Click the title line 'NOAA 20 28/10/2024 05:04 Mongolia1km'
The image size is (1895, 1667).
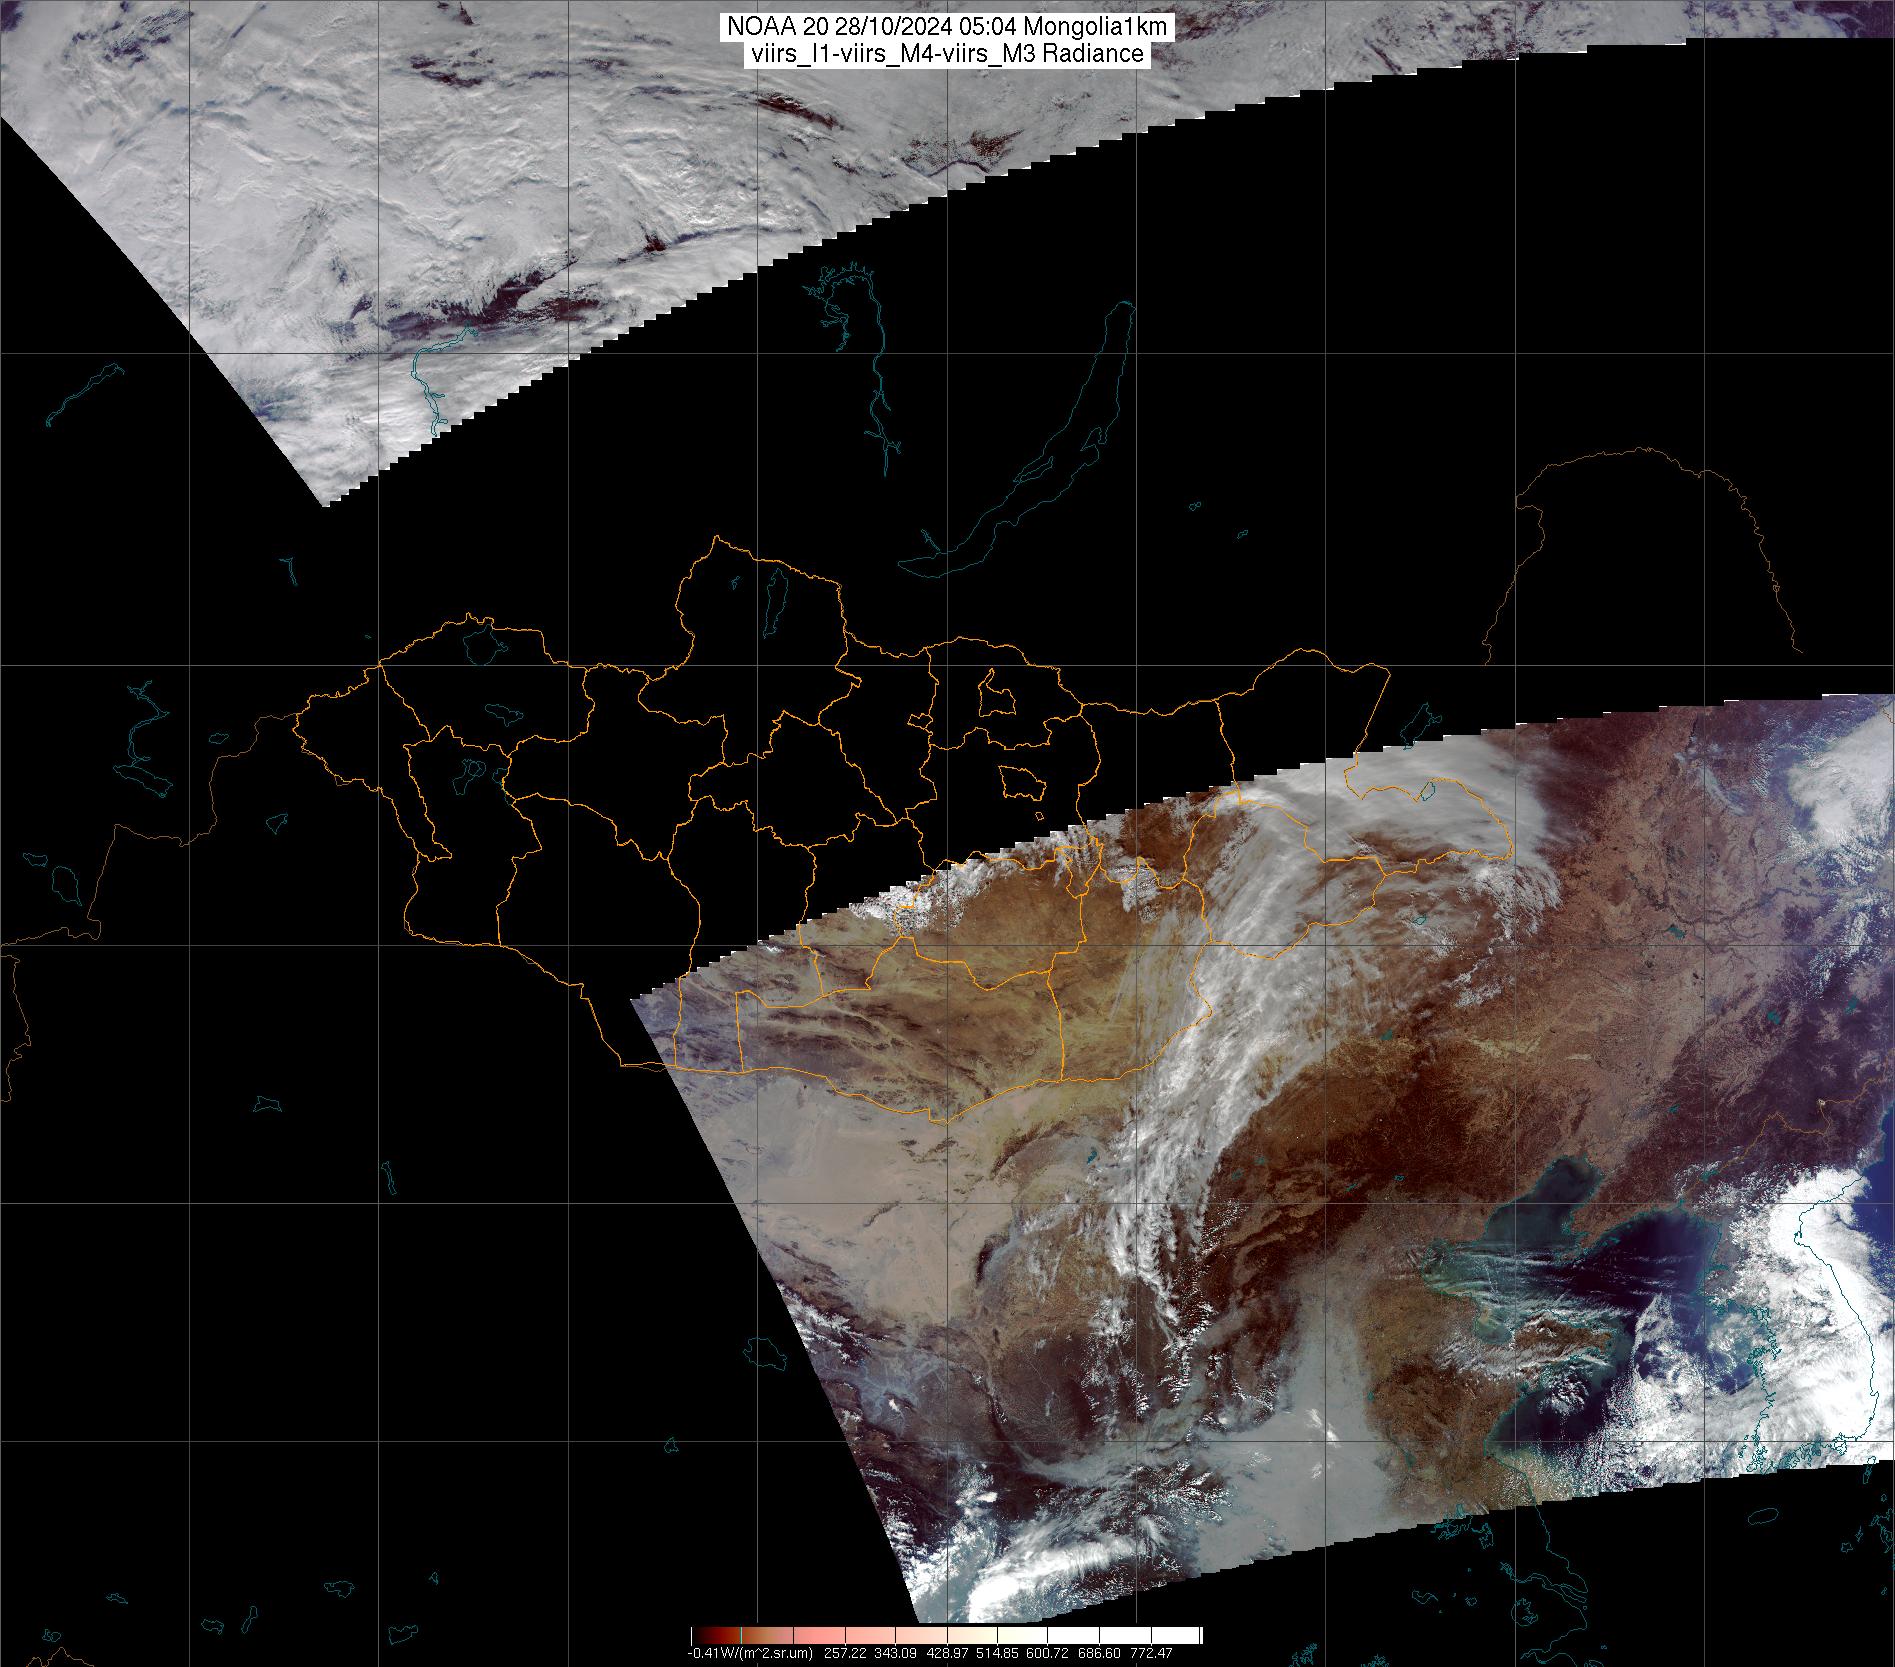coord(948,29)
